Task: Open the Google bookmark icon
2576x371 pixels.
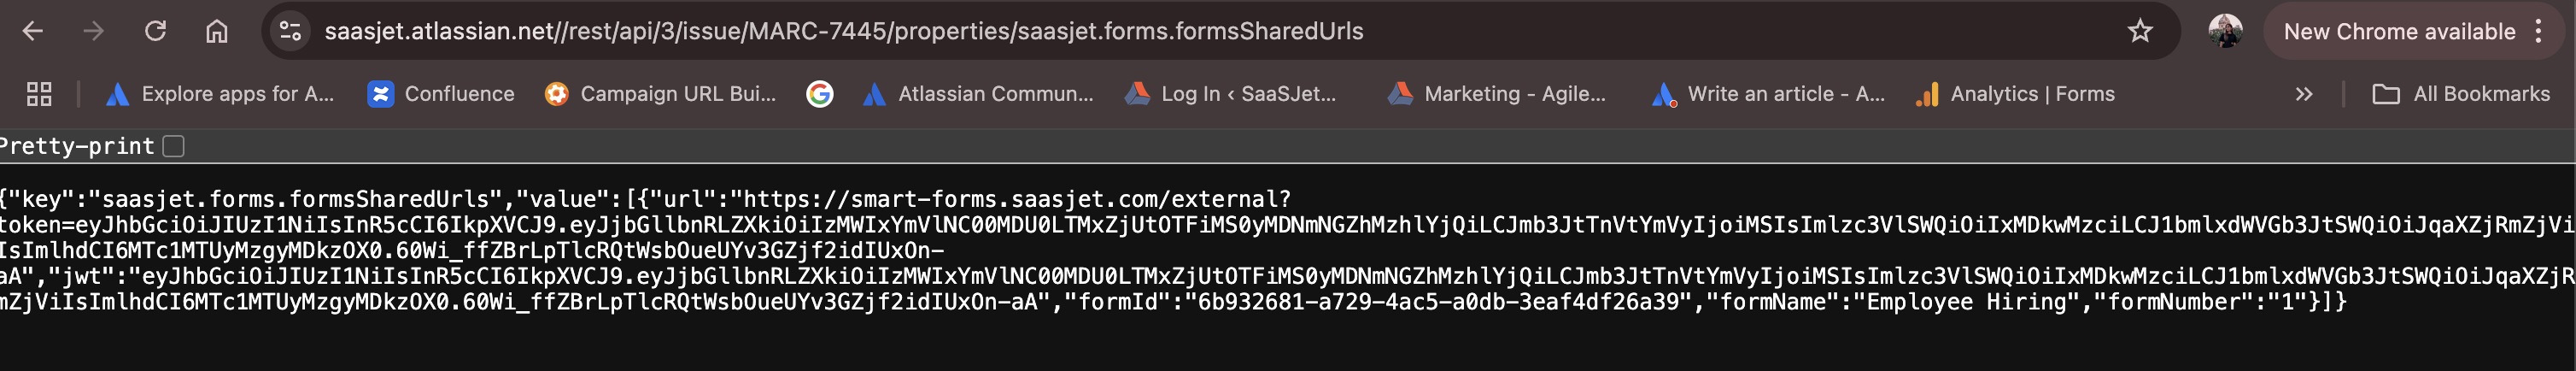Action: (x=819, y=94)
